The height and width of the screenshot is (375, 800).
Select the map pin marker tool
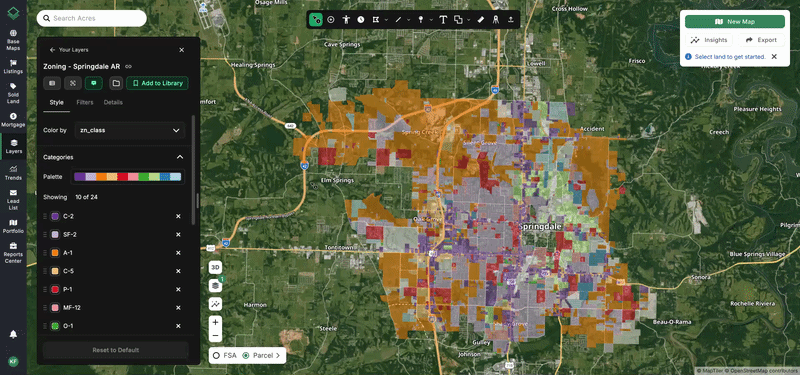pos(421,20)
